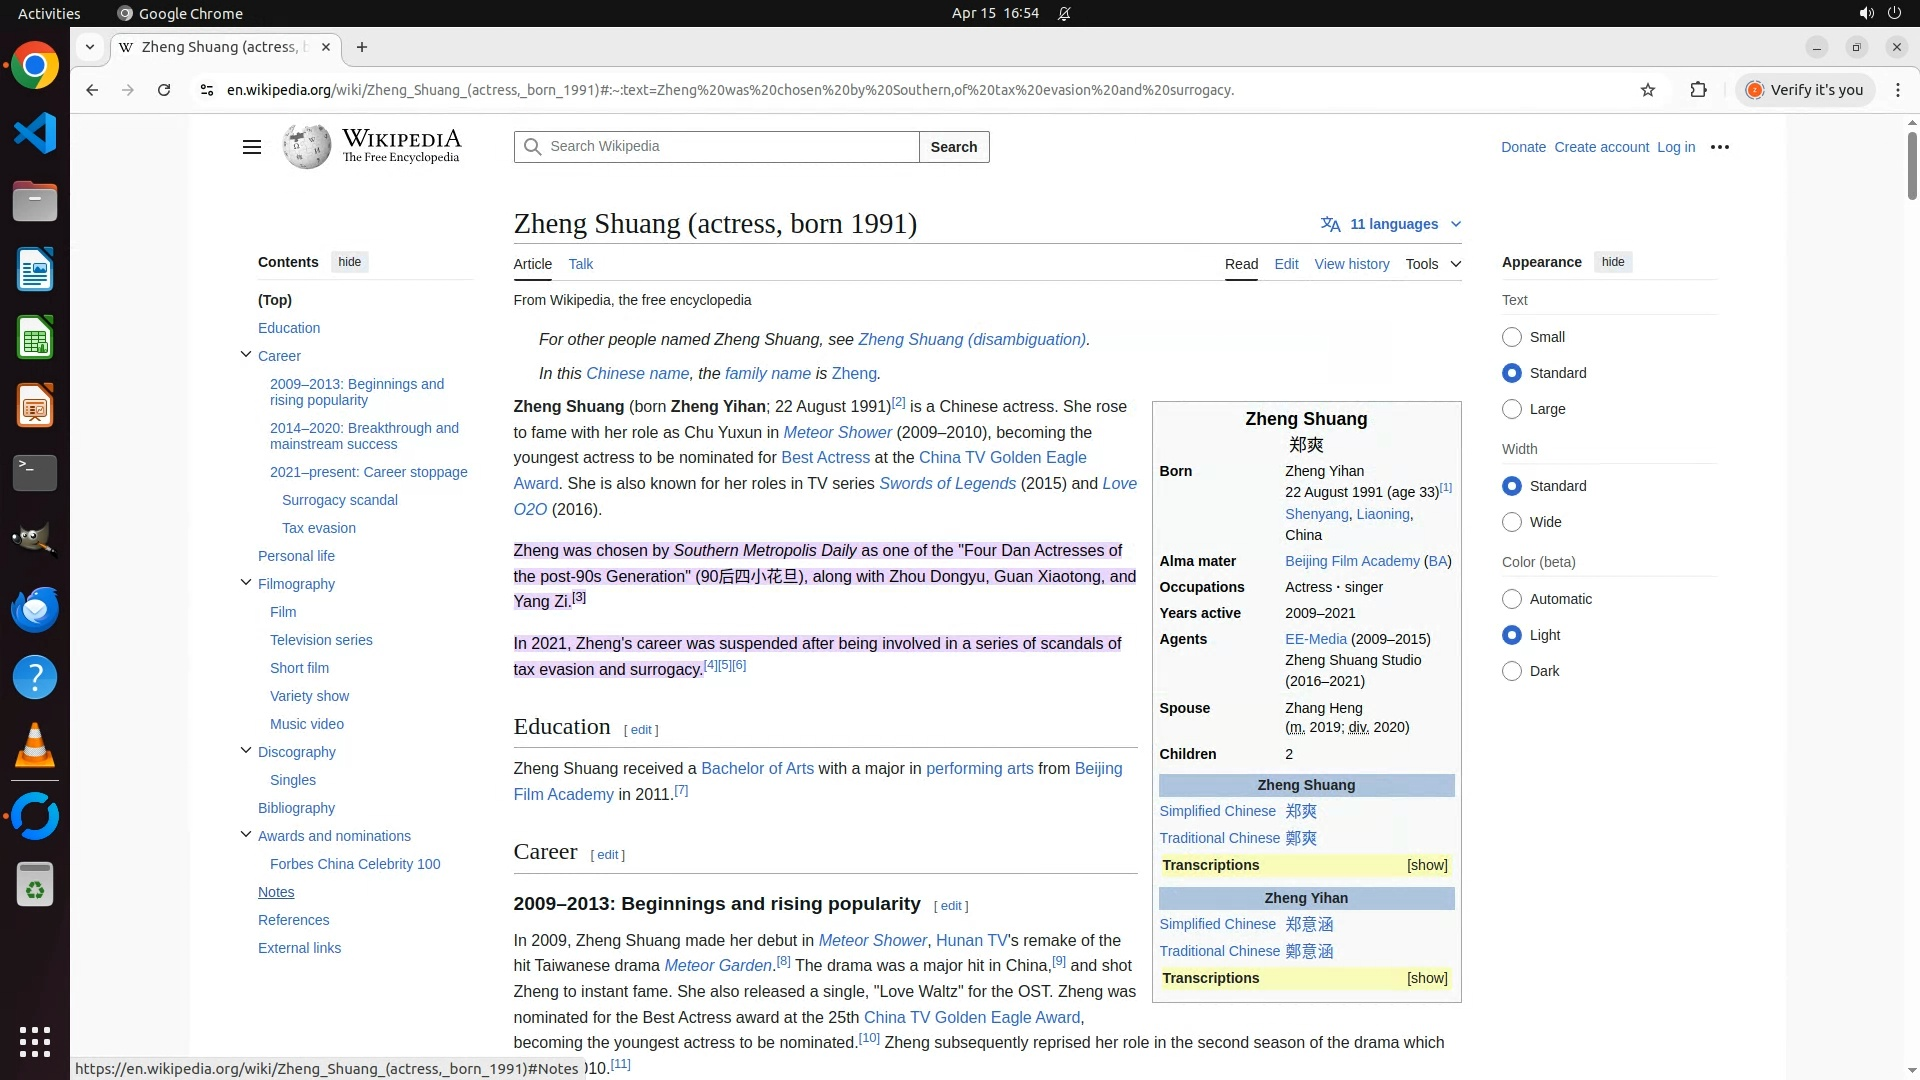Viewport: 1920px width, 1080px height.
Task: Collapse the Career contents section
Action: (x=246, y=355)
